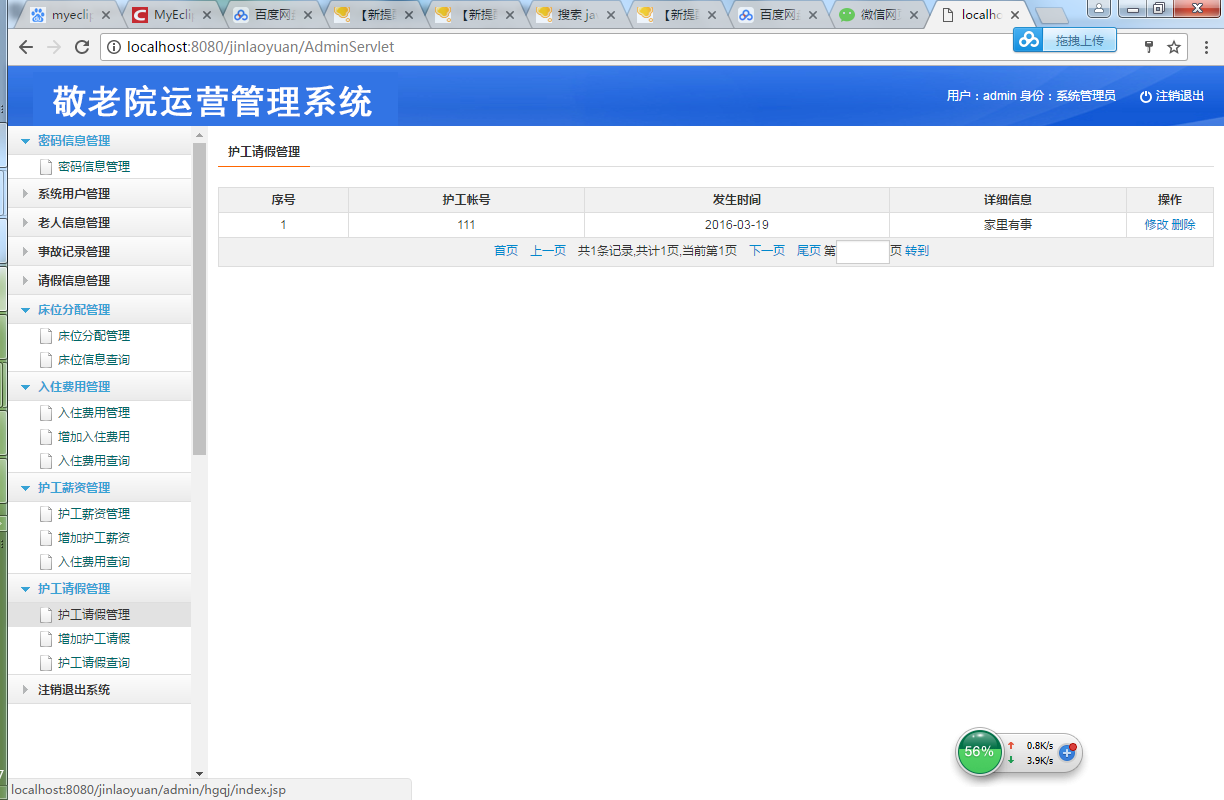Open the new tab button
Screen dimensions: 1224x800
pos(1051,15)
